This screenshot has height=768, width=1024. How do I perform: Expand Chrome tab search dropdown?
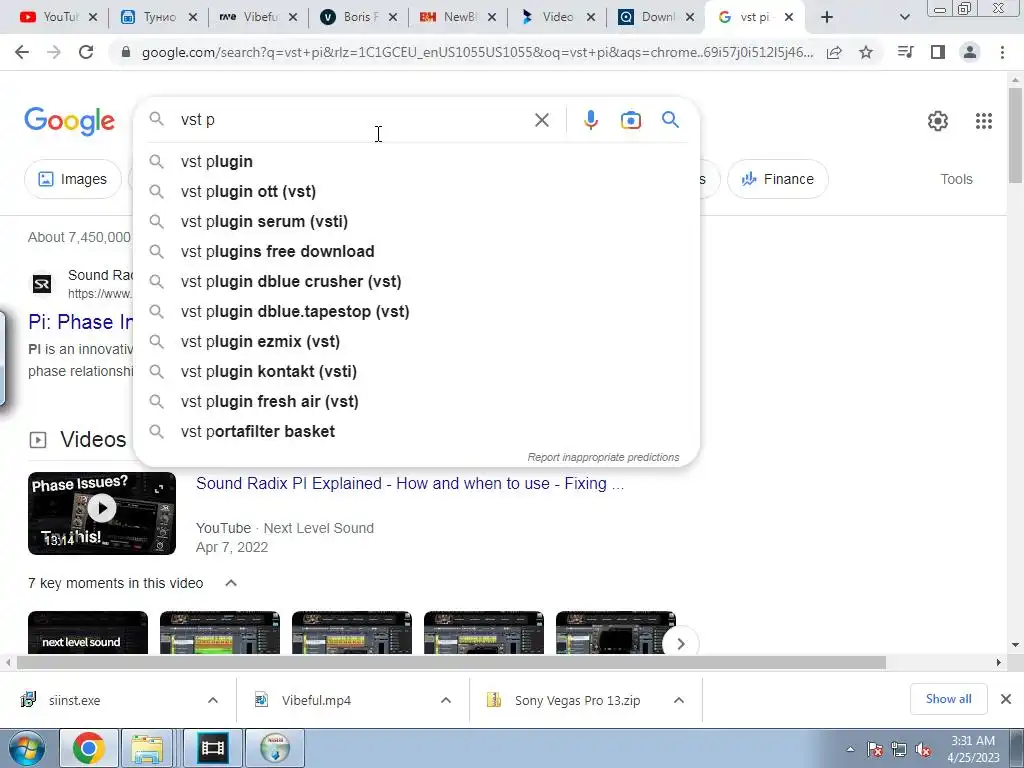tap(904, 17)
